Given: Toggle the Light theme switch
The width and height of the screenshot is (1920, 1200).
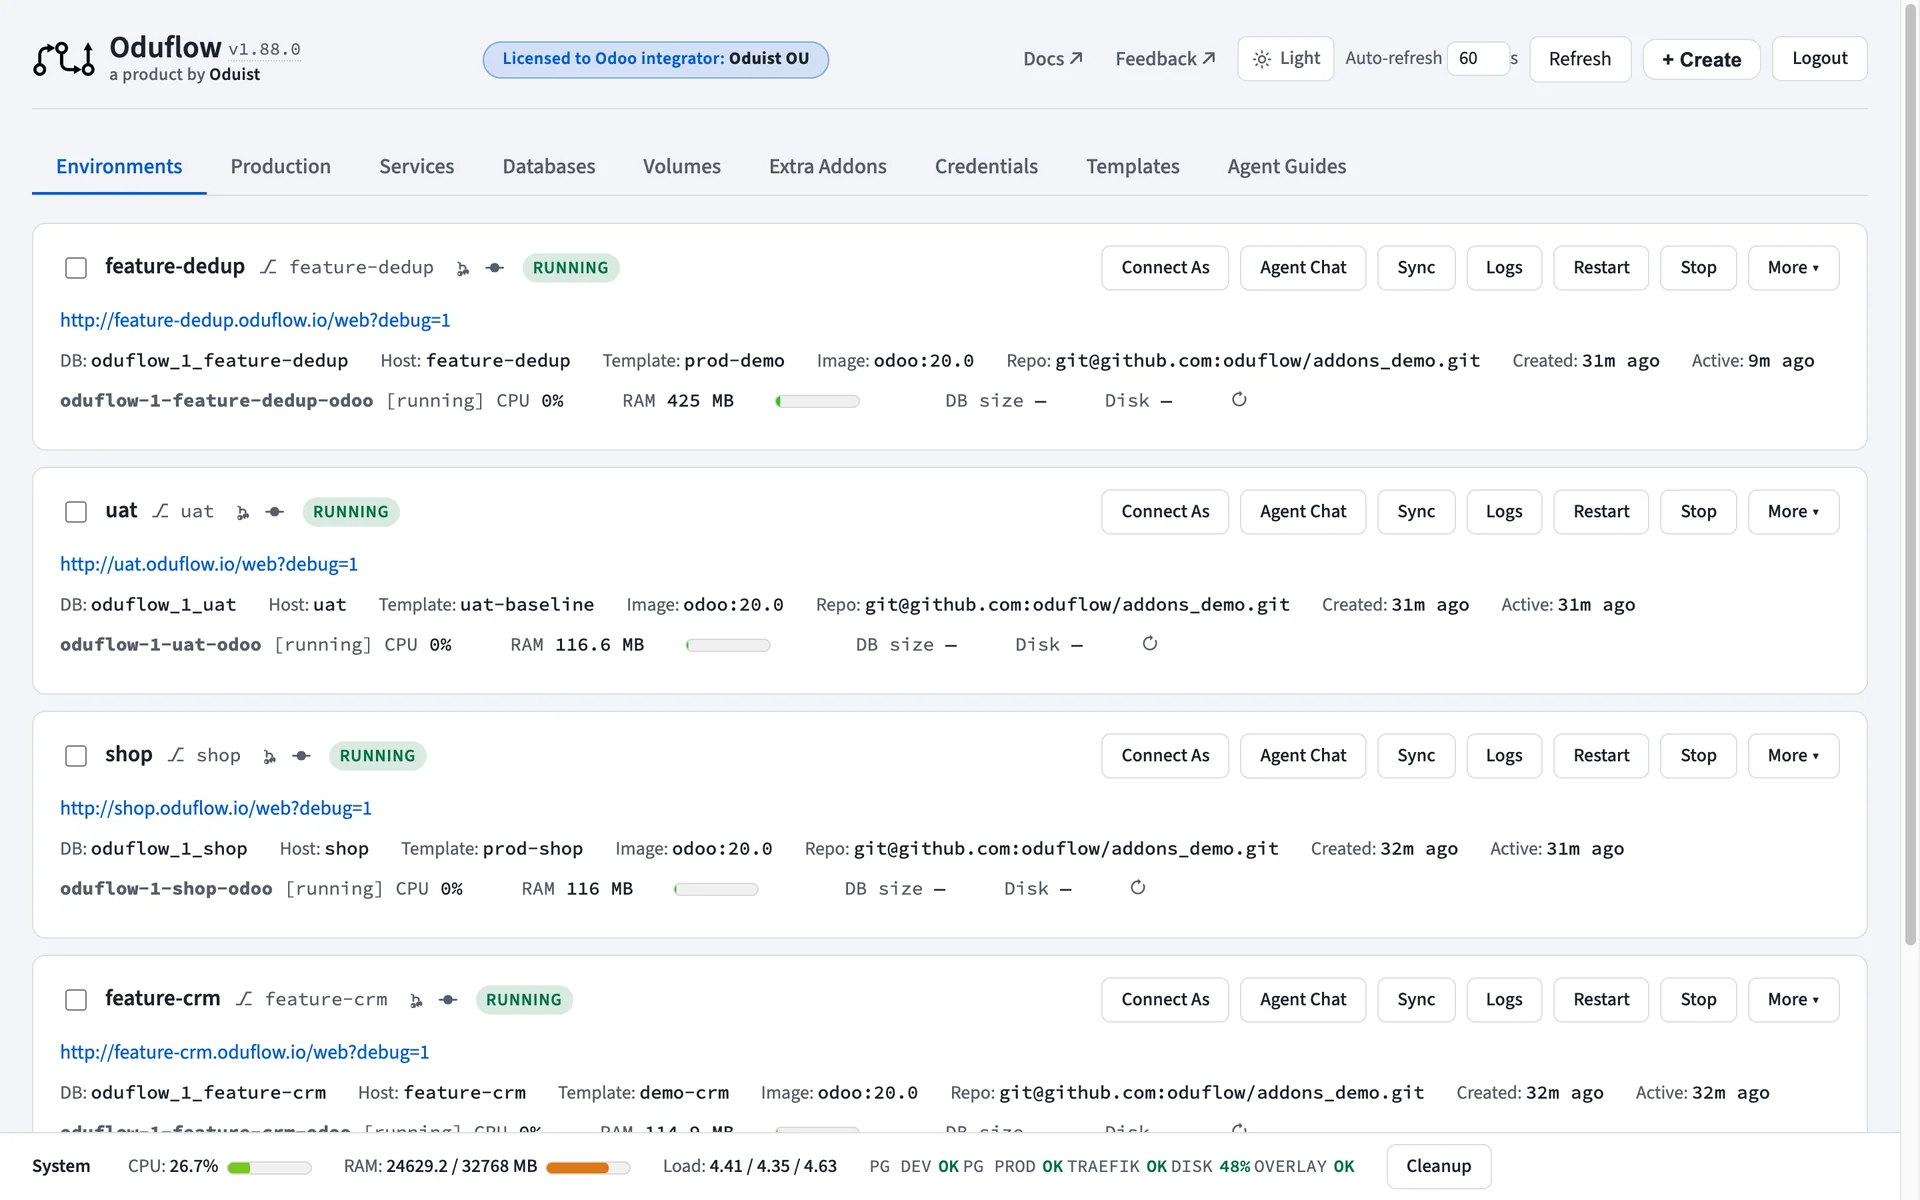Looking at the screenshot, I should point(1286,59).
